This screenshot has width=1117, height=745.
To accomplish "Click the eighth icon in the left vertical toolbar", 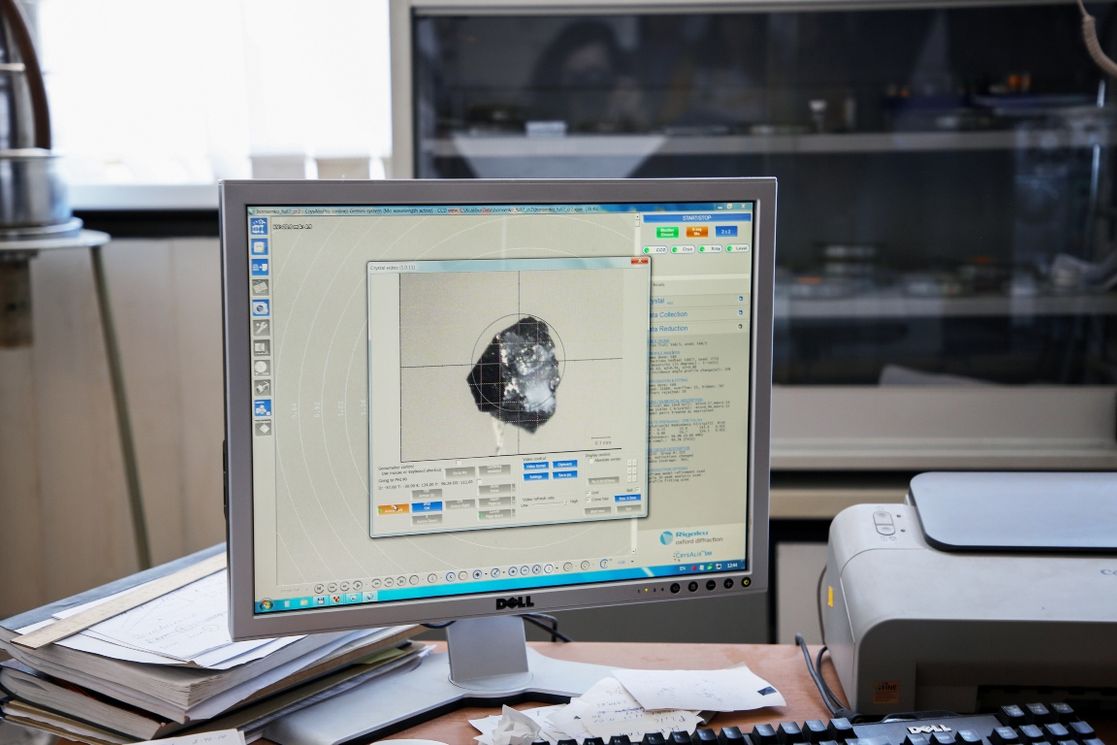I will click(262, 368).
